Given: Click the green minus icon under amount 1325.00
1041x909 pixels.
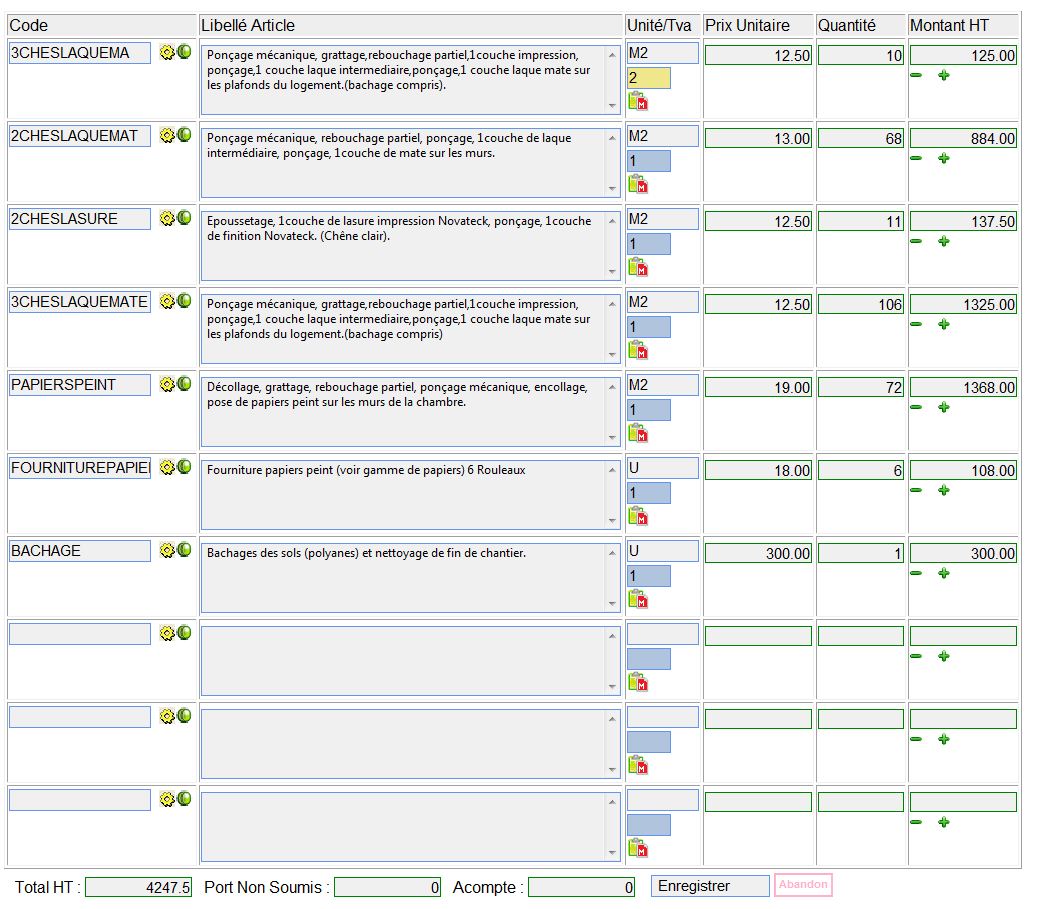Looking at the screenshot, I should point(916,324).
